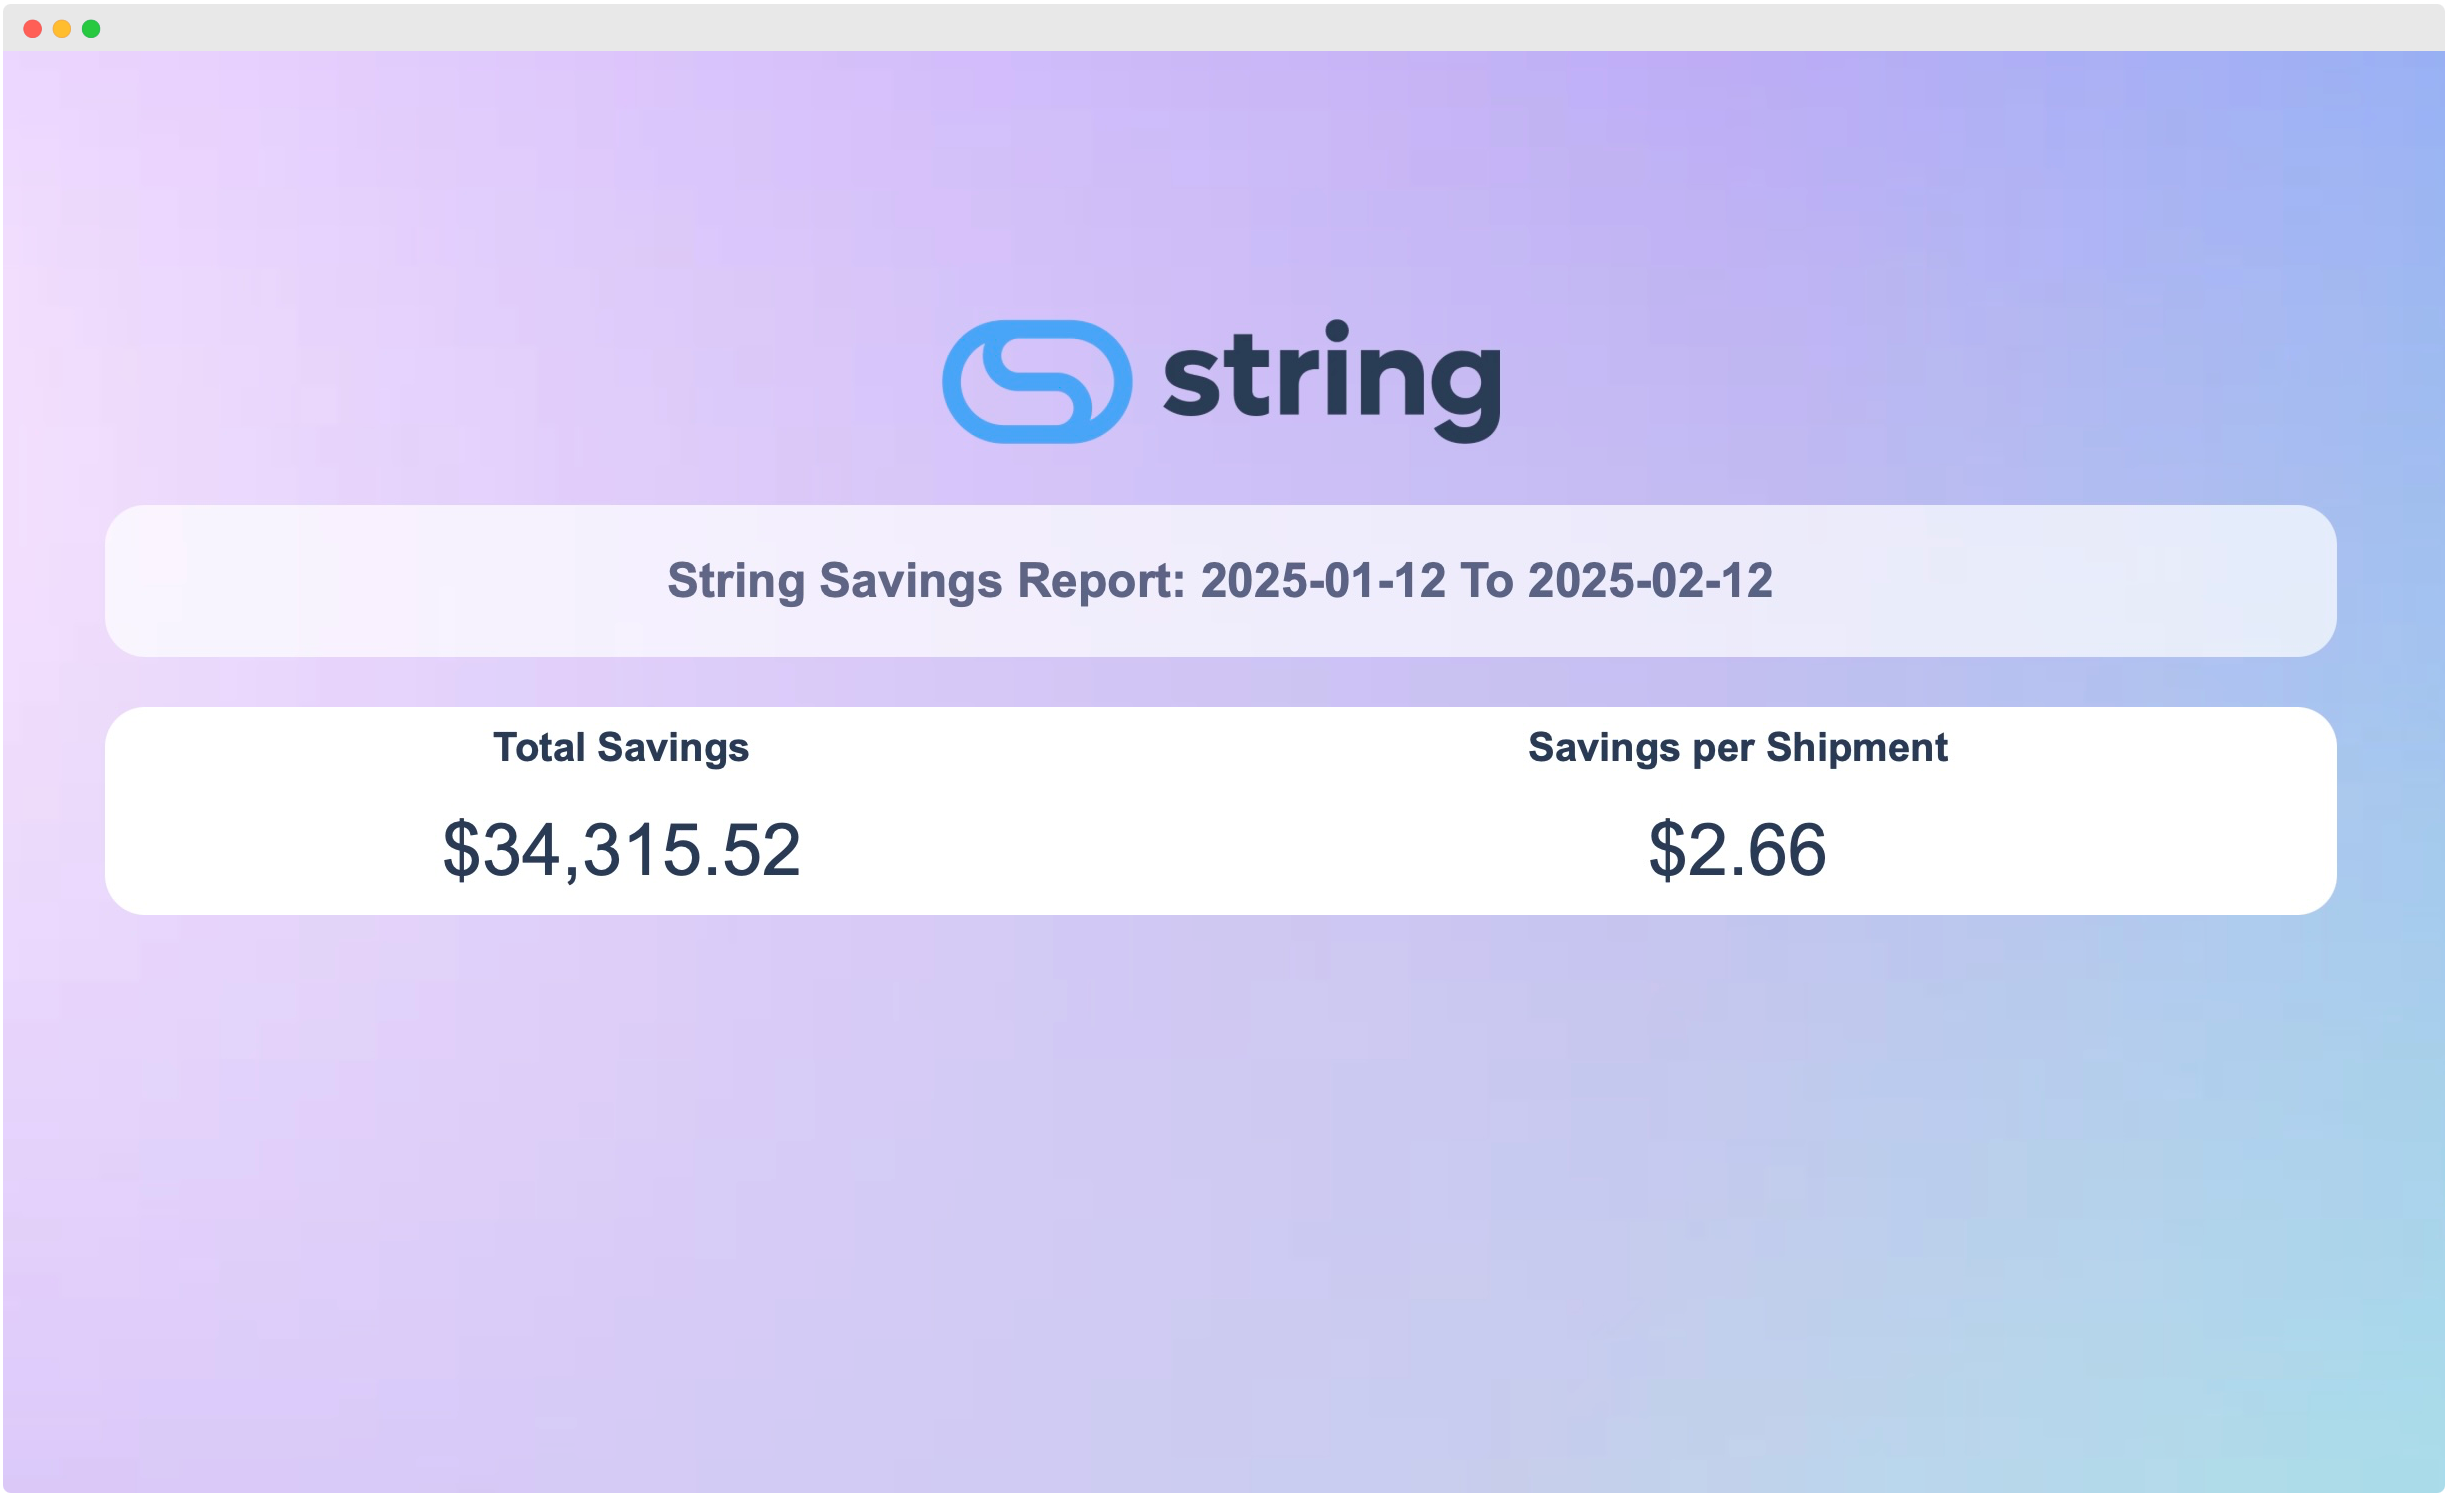This screenshot has height=1497, width=2453.
Task: Click the dot of the "i" in wordmark
Action: (1337, 331)
